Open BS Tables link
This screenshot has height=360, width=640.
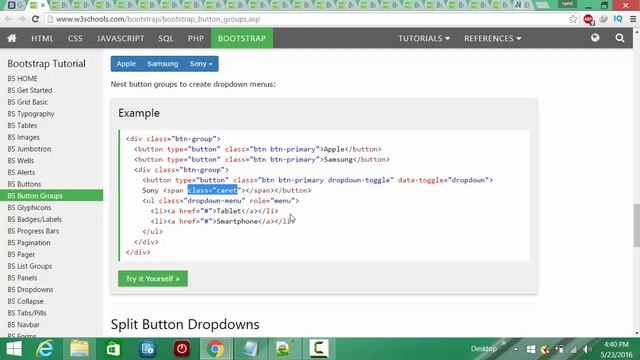point(22,125)
